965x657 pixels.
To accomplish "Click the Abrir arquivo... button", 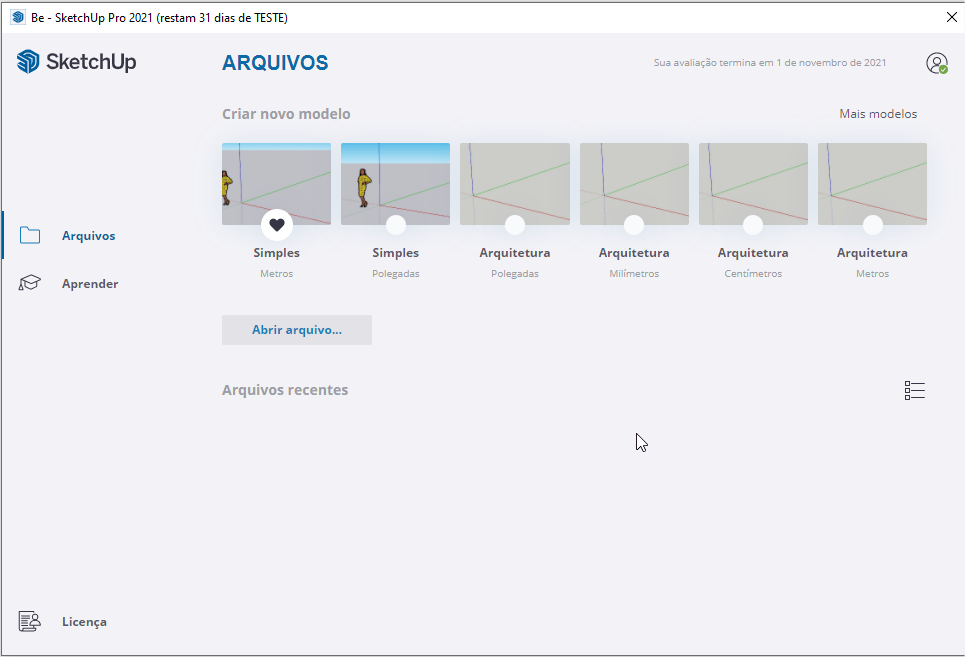I will coord(297,330).
